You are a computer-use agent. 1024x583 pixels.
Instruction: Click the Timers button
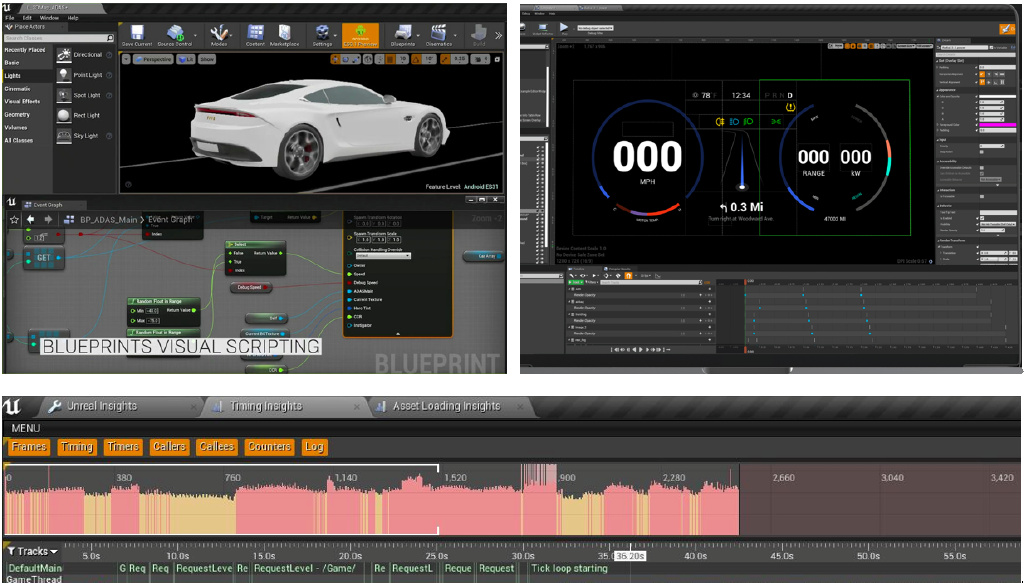click(123, 447)
